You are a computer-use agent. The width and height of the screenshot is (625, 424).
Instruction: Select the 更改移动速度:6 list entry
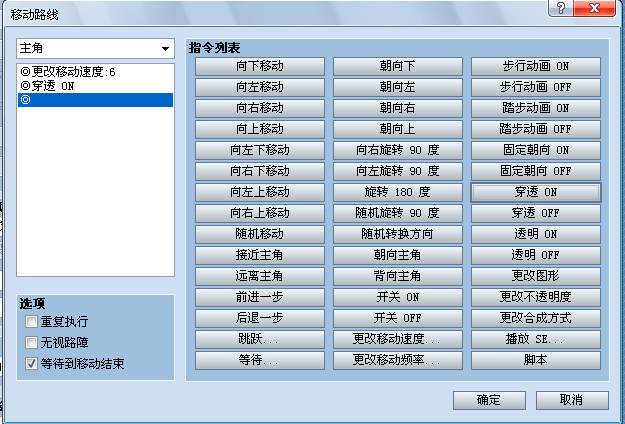(x=95, y=72)
